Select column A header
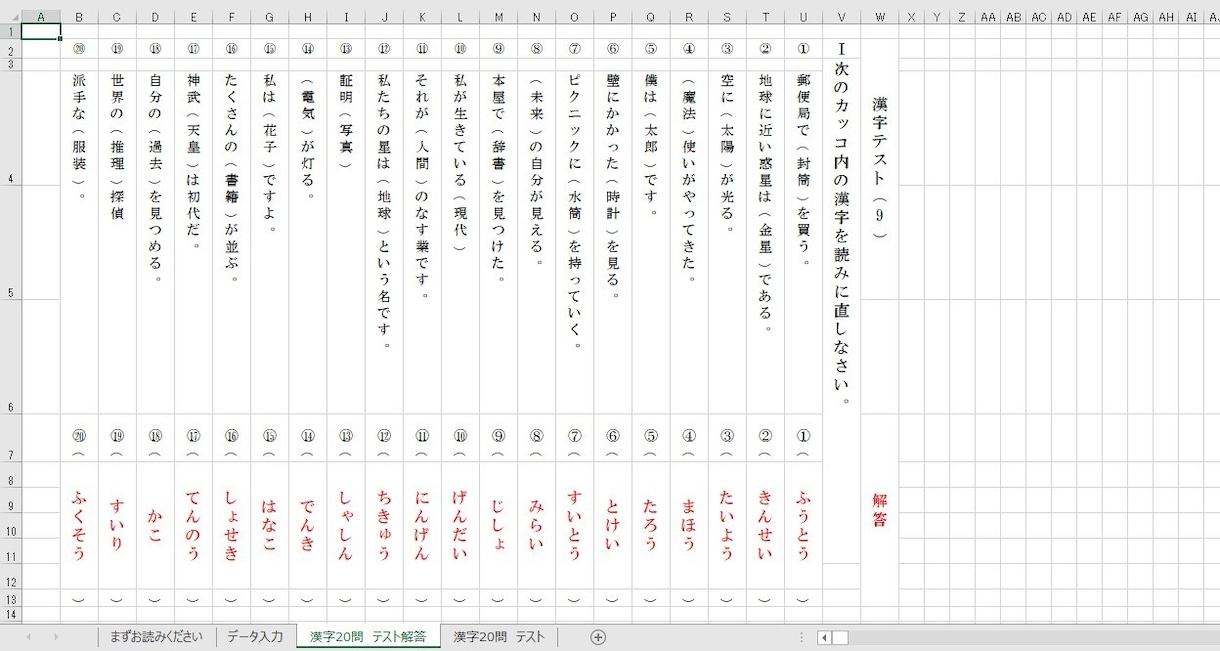The width and height of the screenshot is (1220, 651). (x=41, y=17)
